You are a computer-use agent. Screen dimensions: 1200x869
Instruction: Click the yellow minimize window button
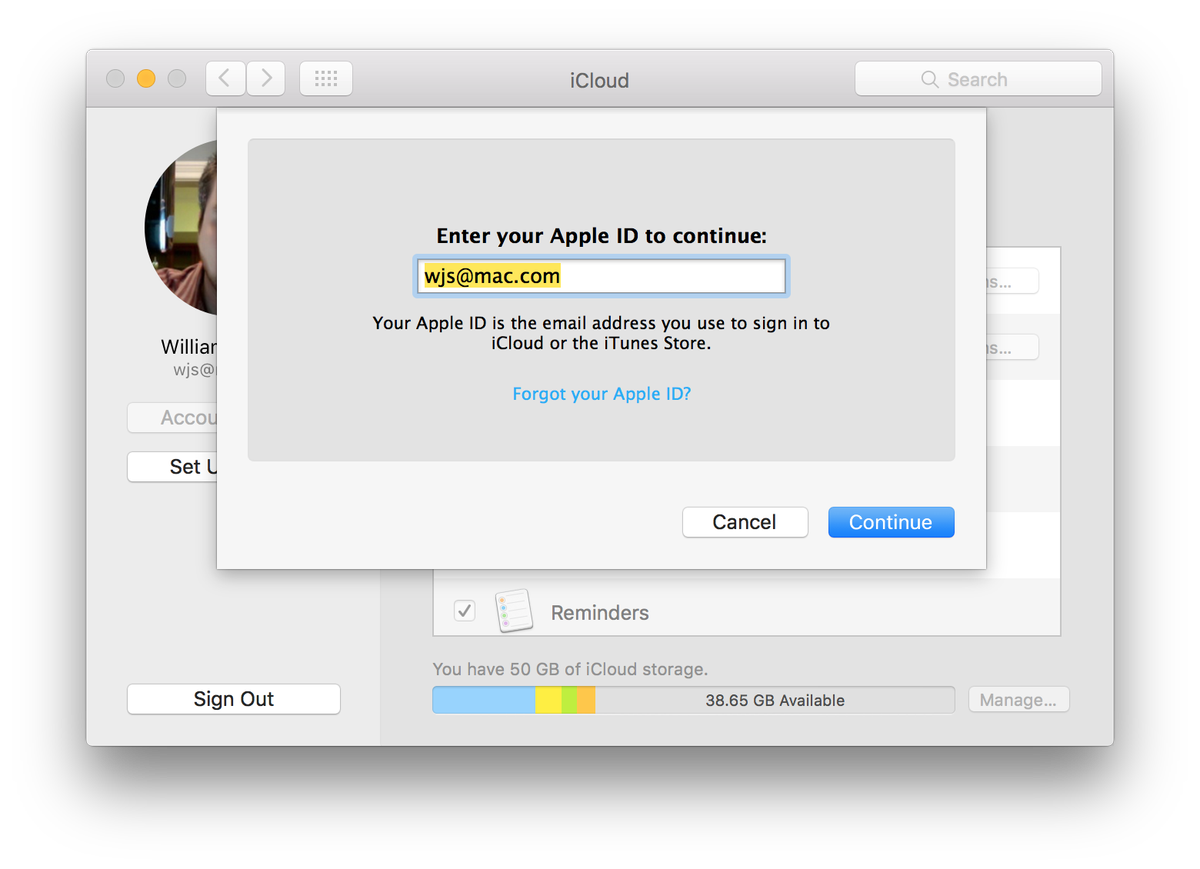pyautogui.click(x=146, y=79)
